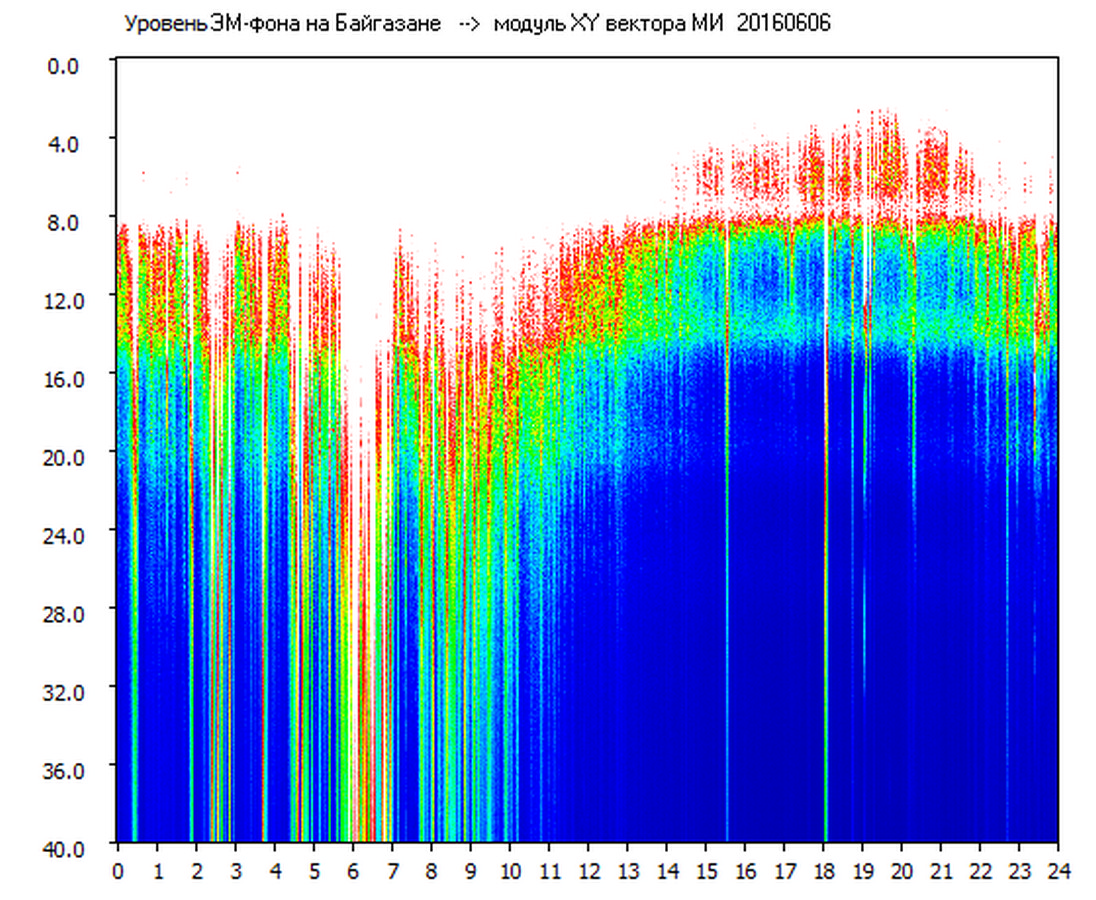Click the hour 24 label on x-axis
Screen dimensions: 1096x900
tap(1058, 870)
